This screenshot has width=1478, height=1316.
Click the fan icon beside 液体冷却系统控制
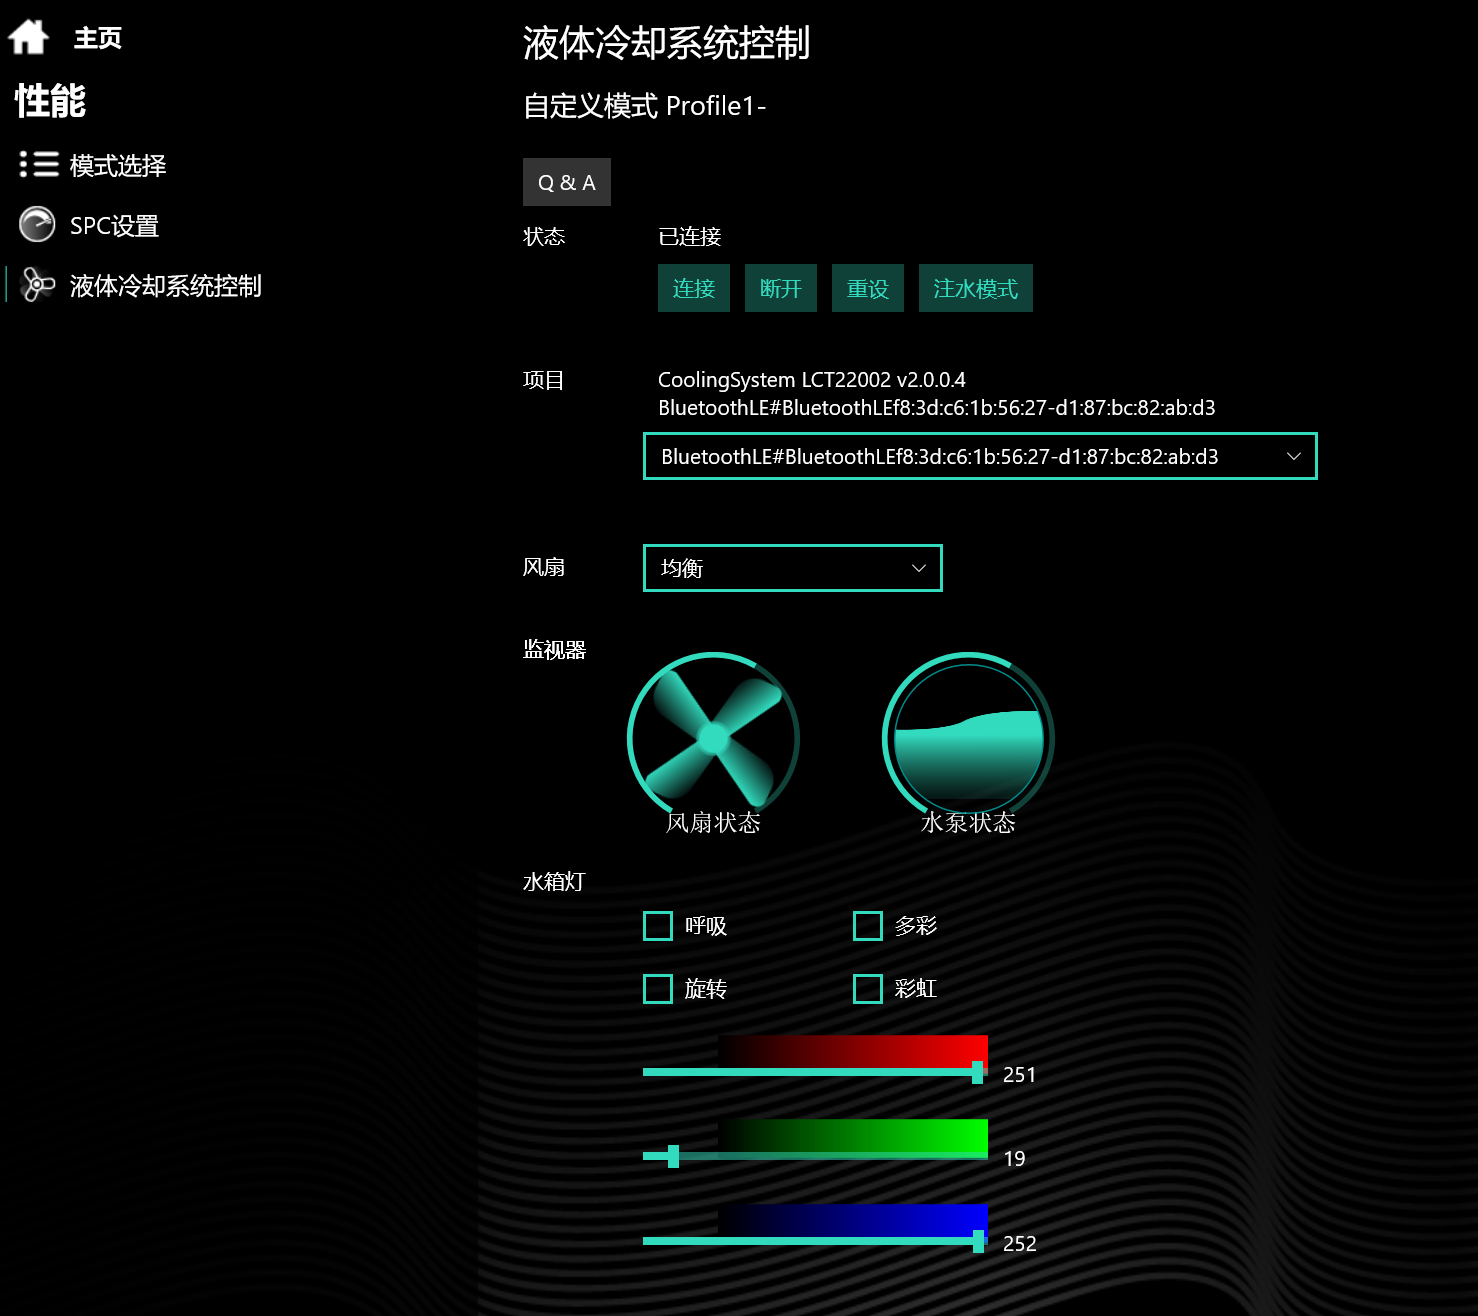37,285
